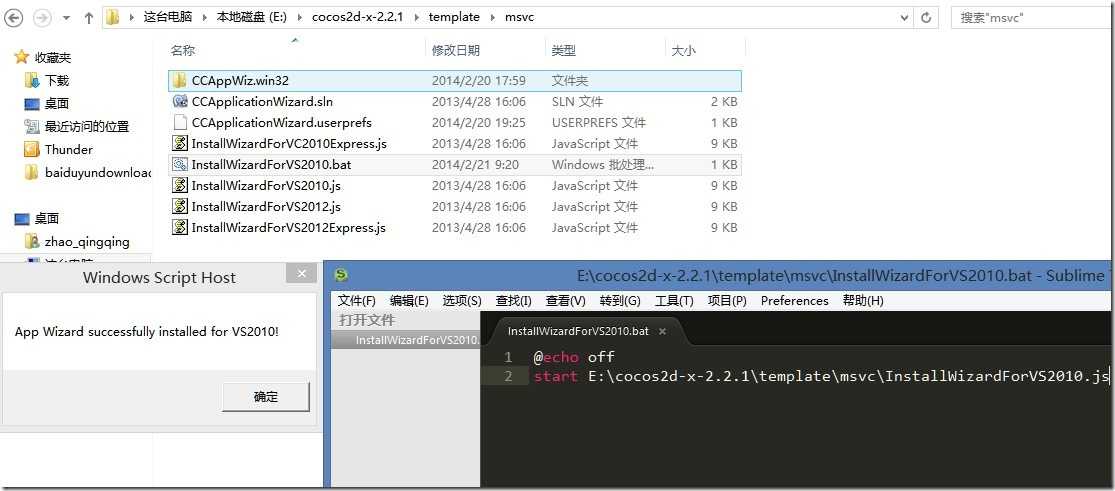Viewport: 1115px width, 491px height.
Task: Select InstallWizardForVS2012Express.js script icon
Action: pos(180,228)
